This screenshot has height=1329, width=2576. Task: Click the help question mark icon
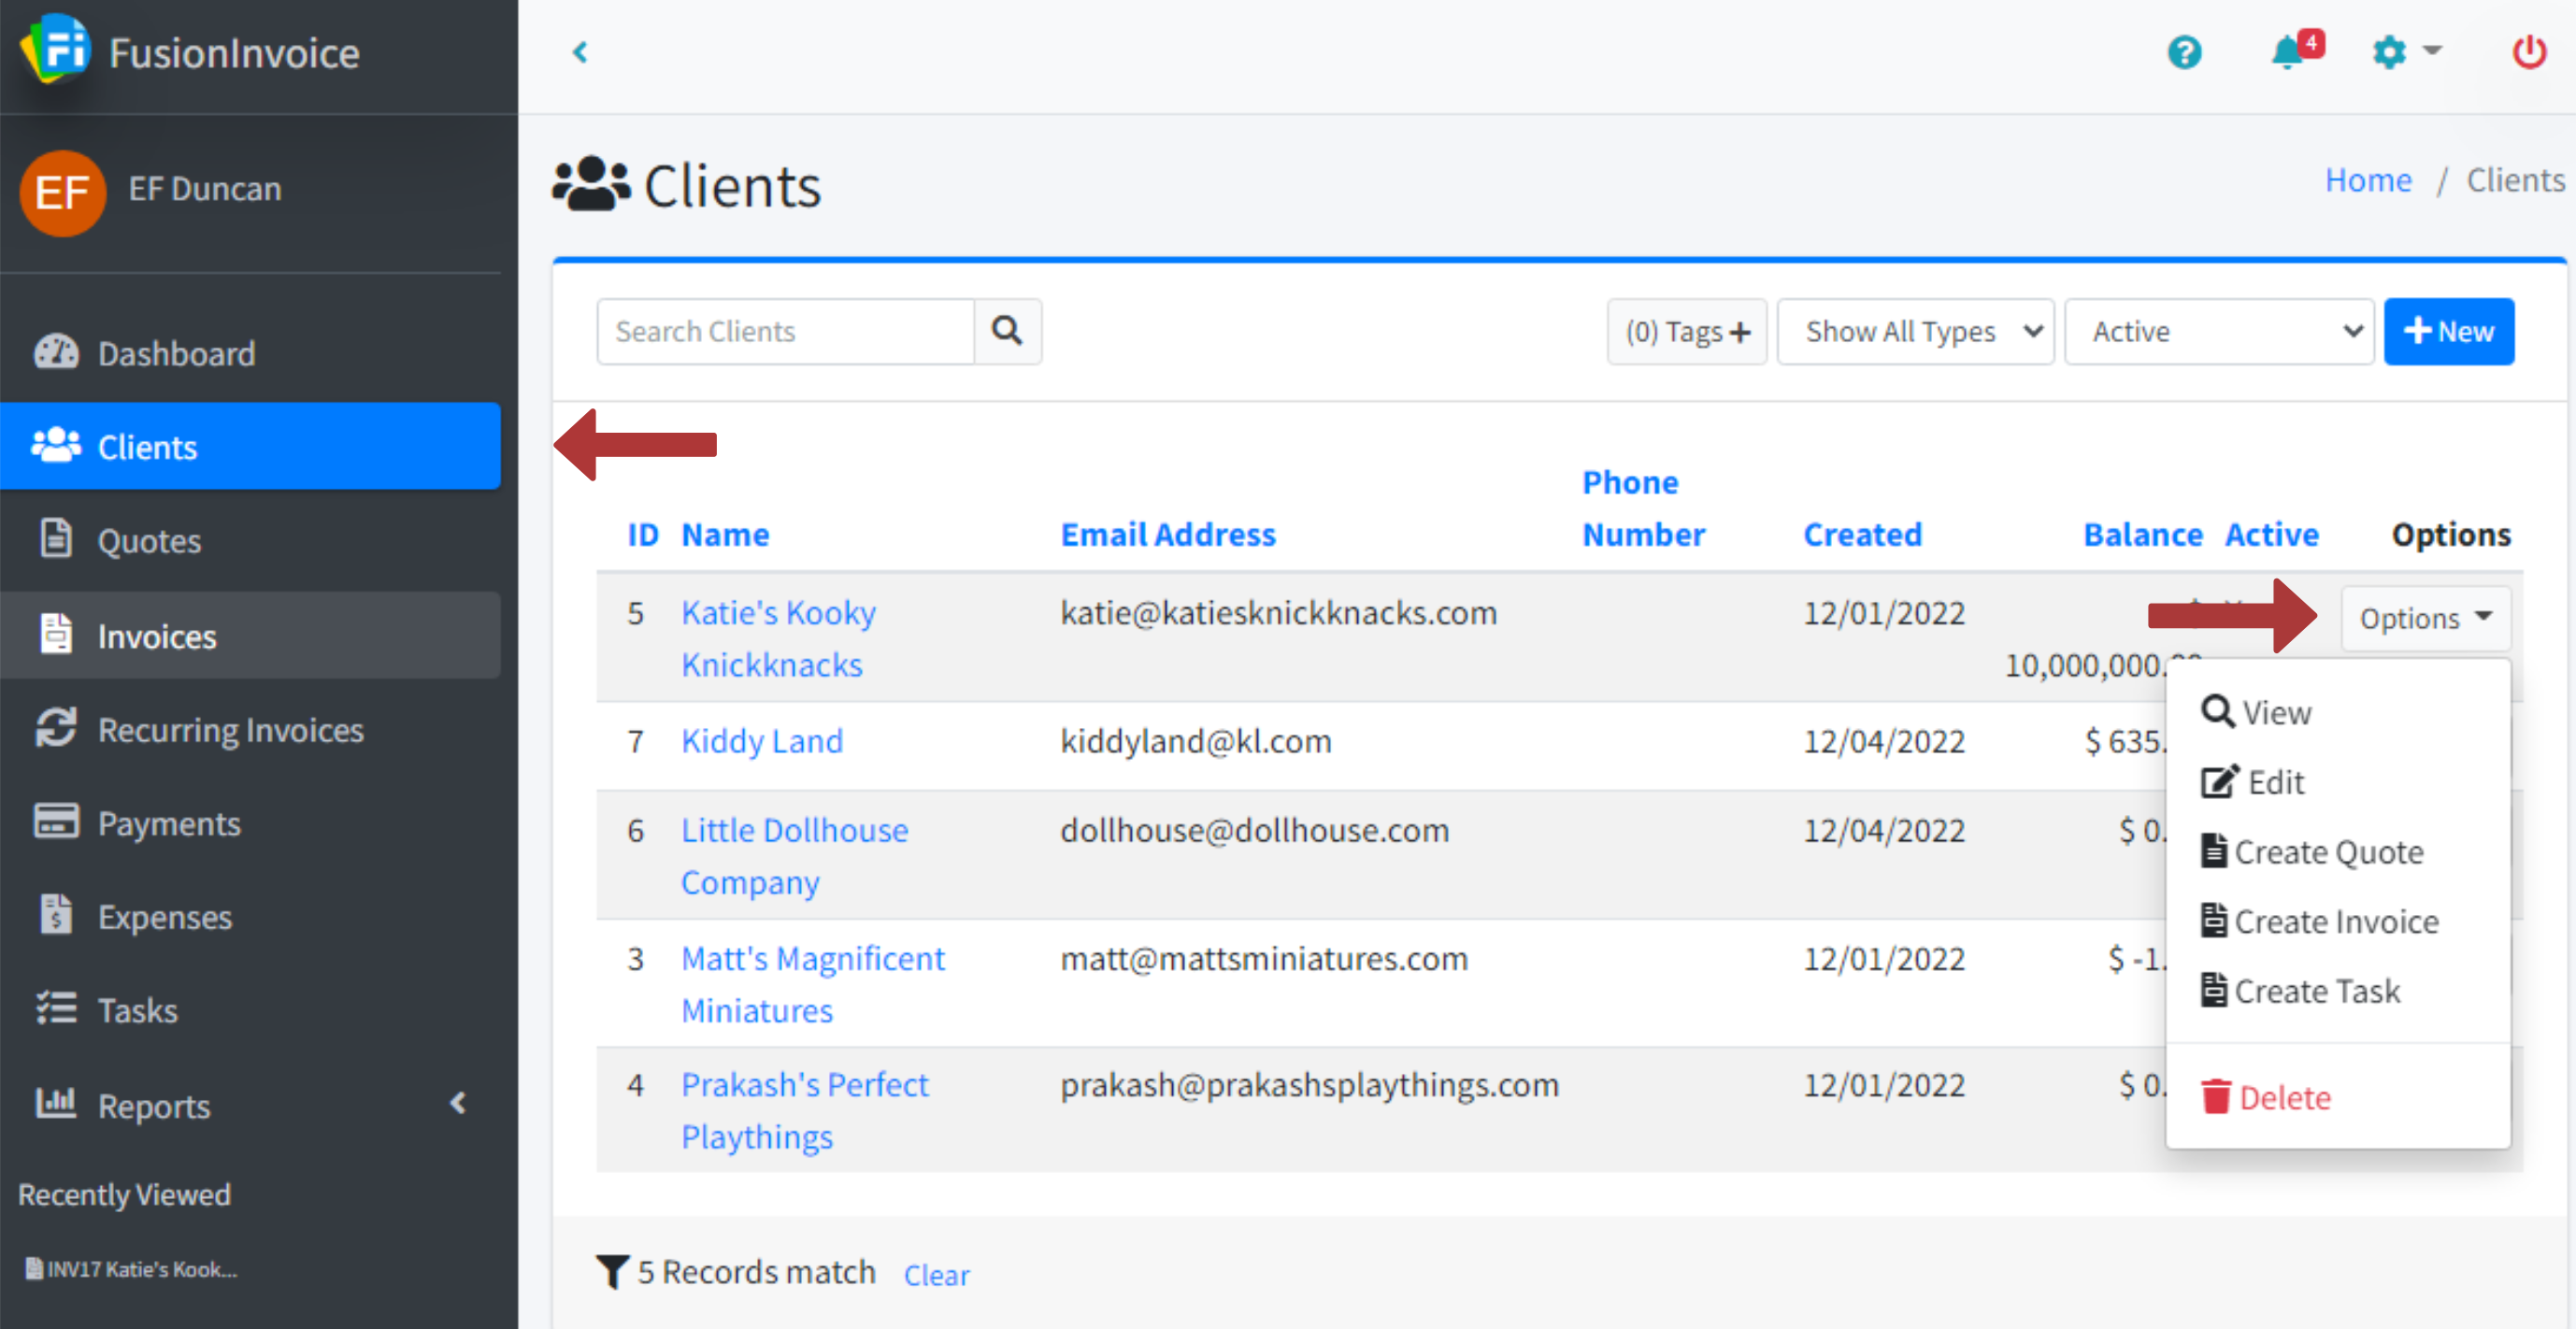pos(2184,52)
